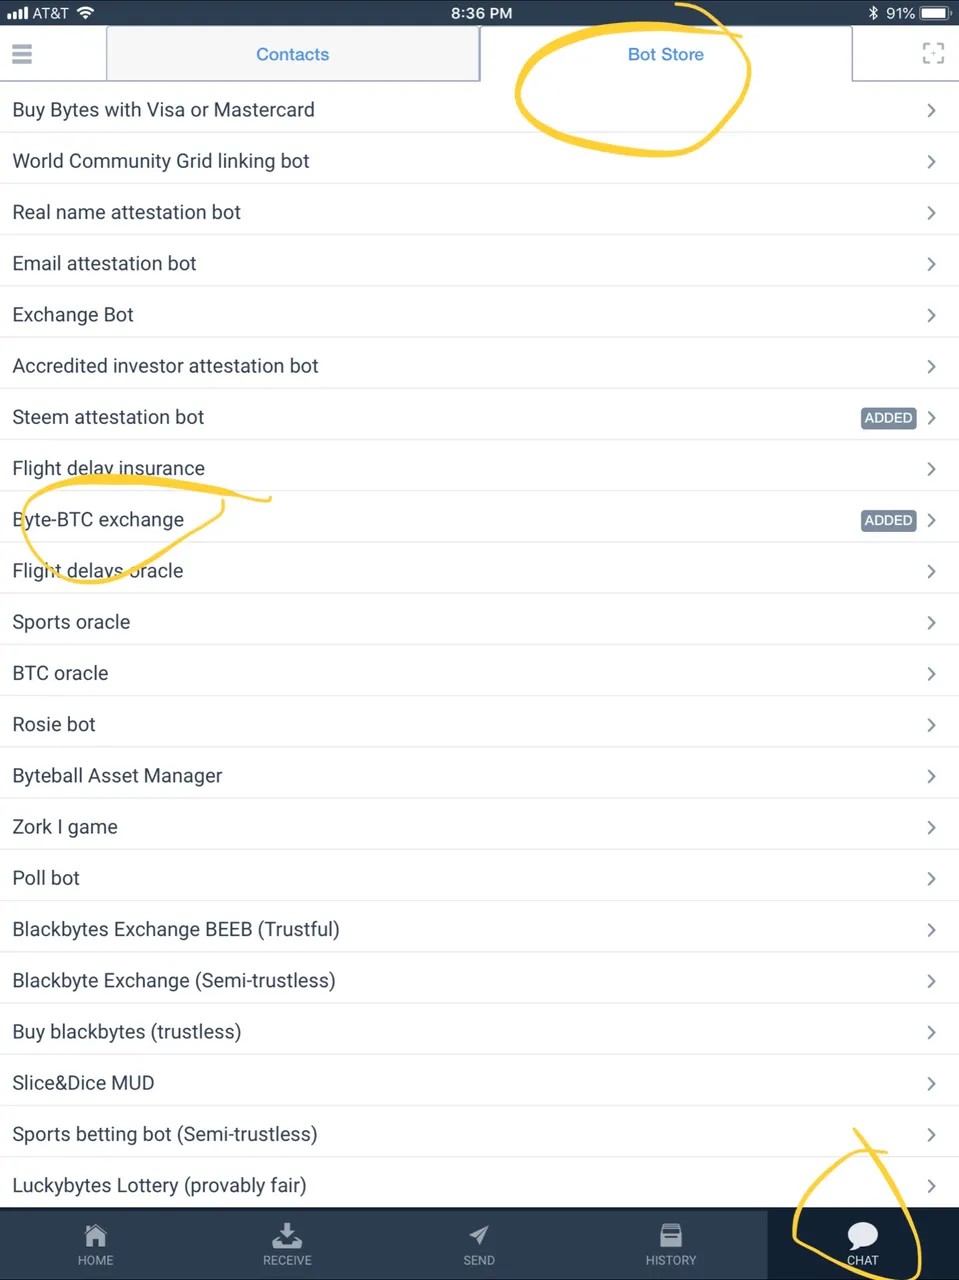959x1280 pixels.
Task: Select Luckybytes Lottery (provably fair)
Action: [x=479, y=1185]
